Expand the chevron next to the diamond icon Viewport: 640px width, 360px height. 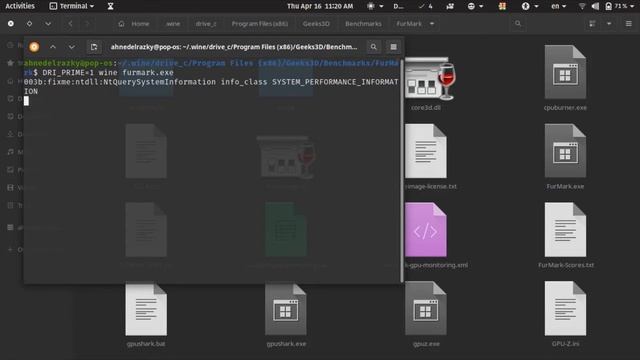[x=48, y=24]
